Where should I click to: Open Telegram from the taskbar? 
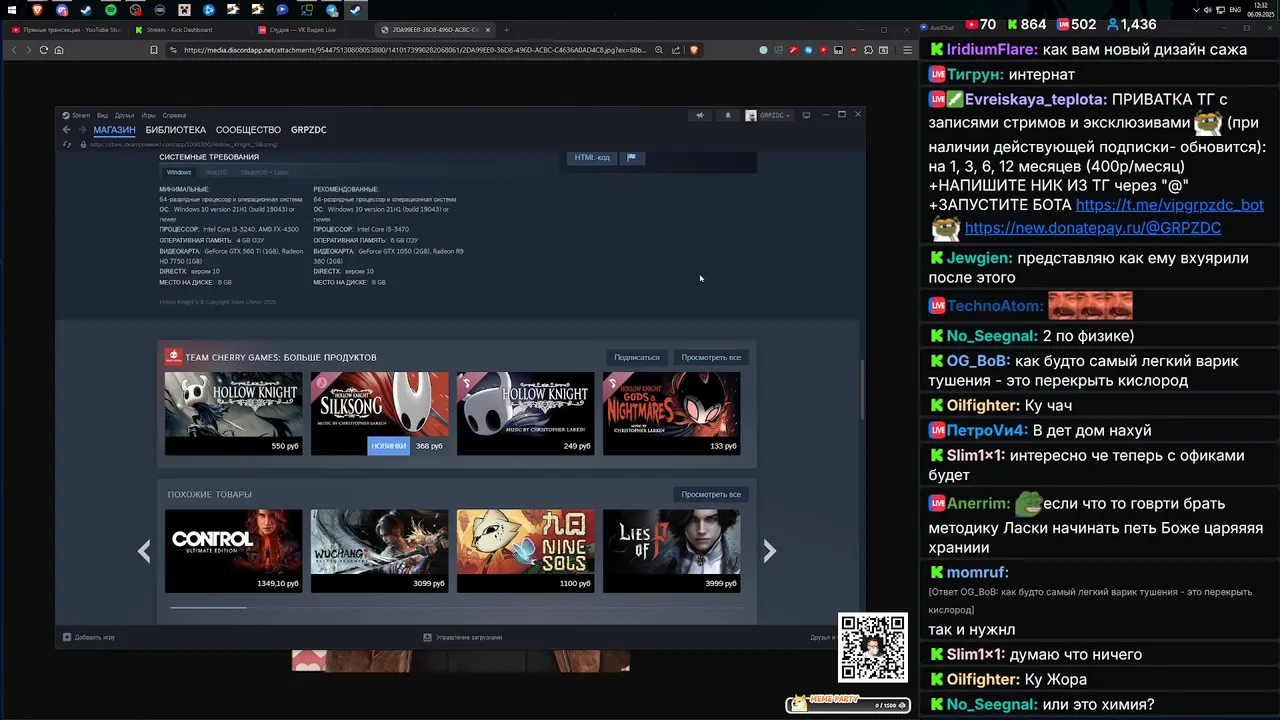pos(332,10)
